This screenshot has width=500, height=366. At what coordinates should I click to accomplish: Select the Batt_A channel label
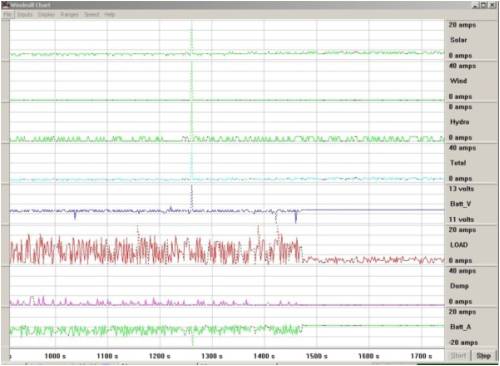point(460,327)
